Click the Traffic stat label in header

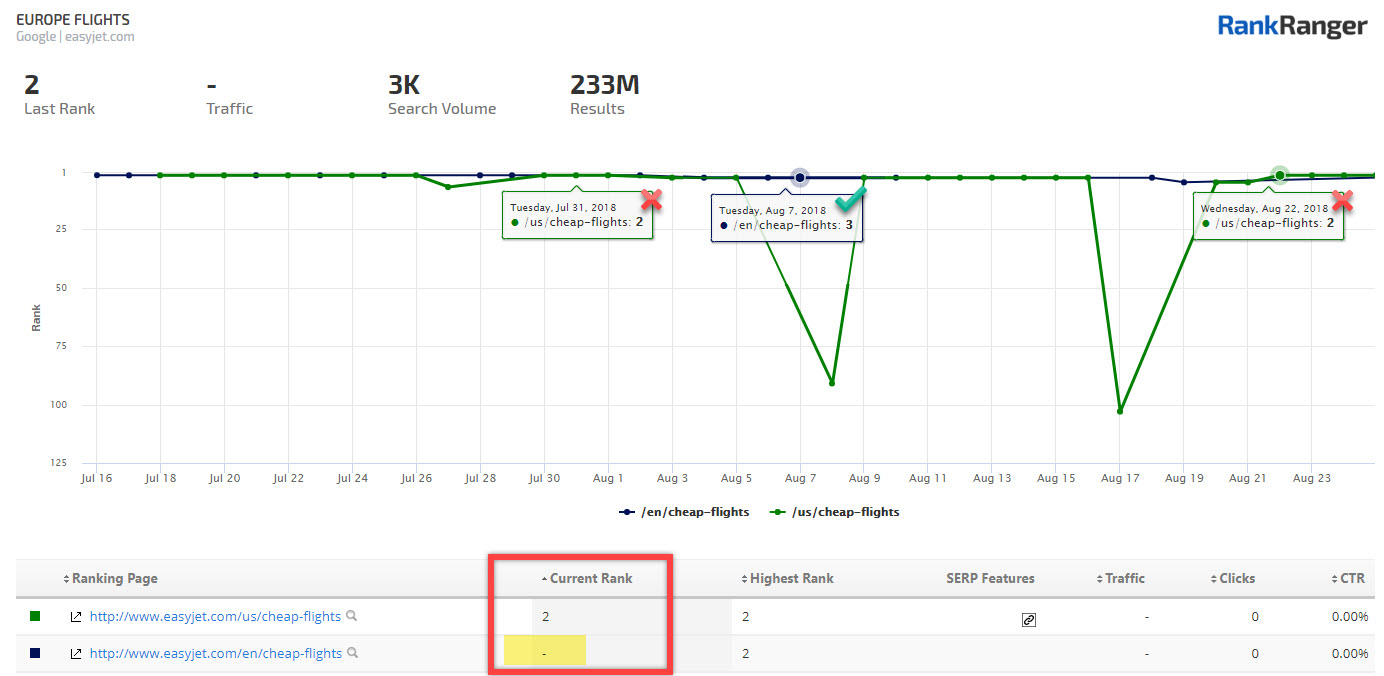230,109
